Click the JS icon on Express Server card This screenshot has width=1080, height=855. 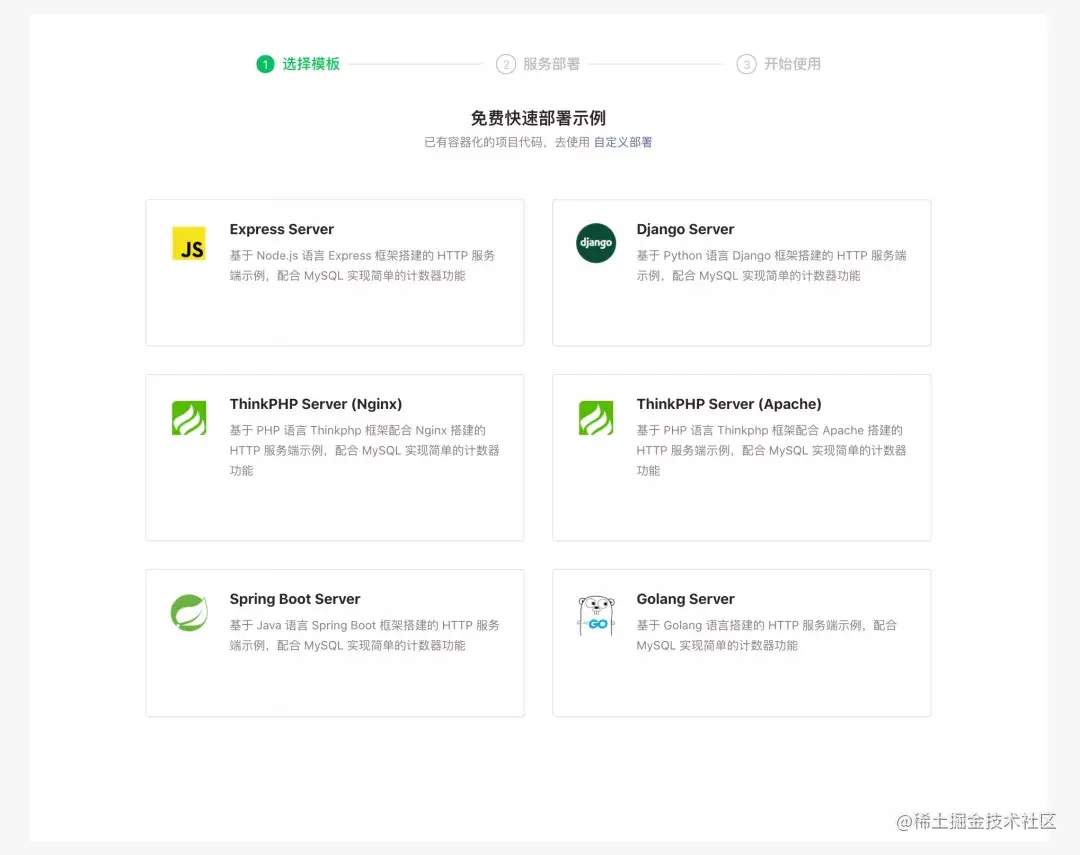coord(189,243)
